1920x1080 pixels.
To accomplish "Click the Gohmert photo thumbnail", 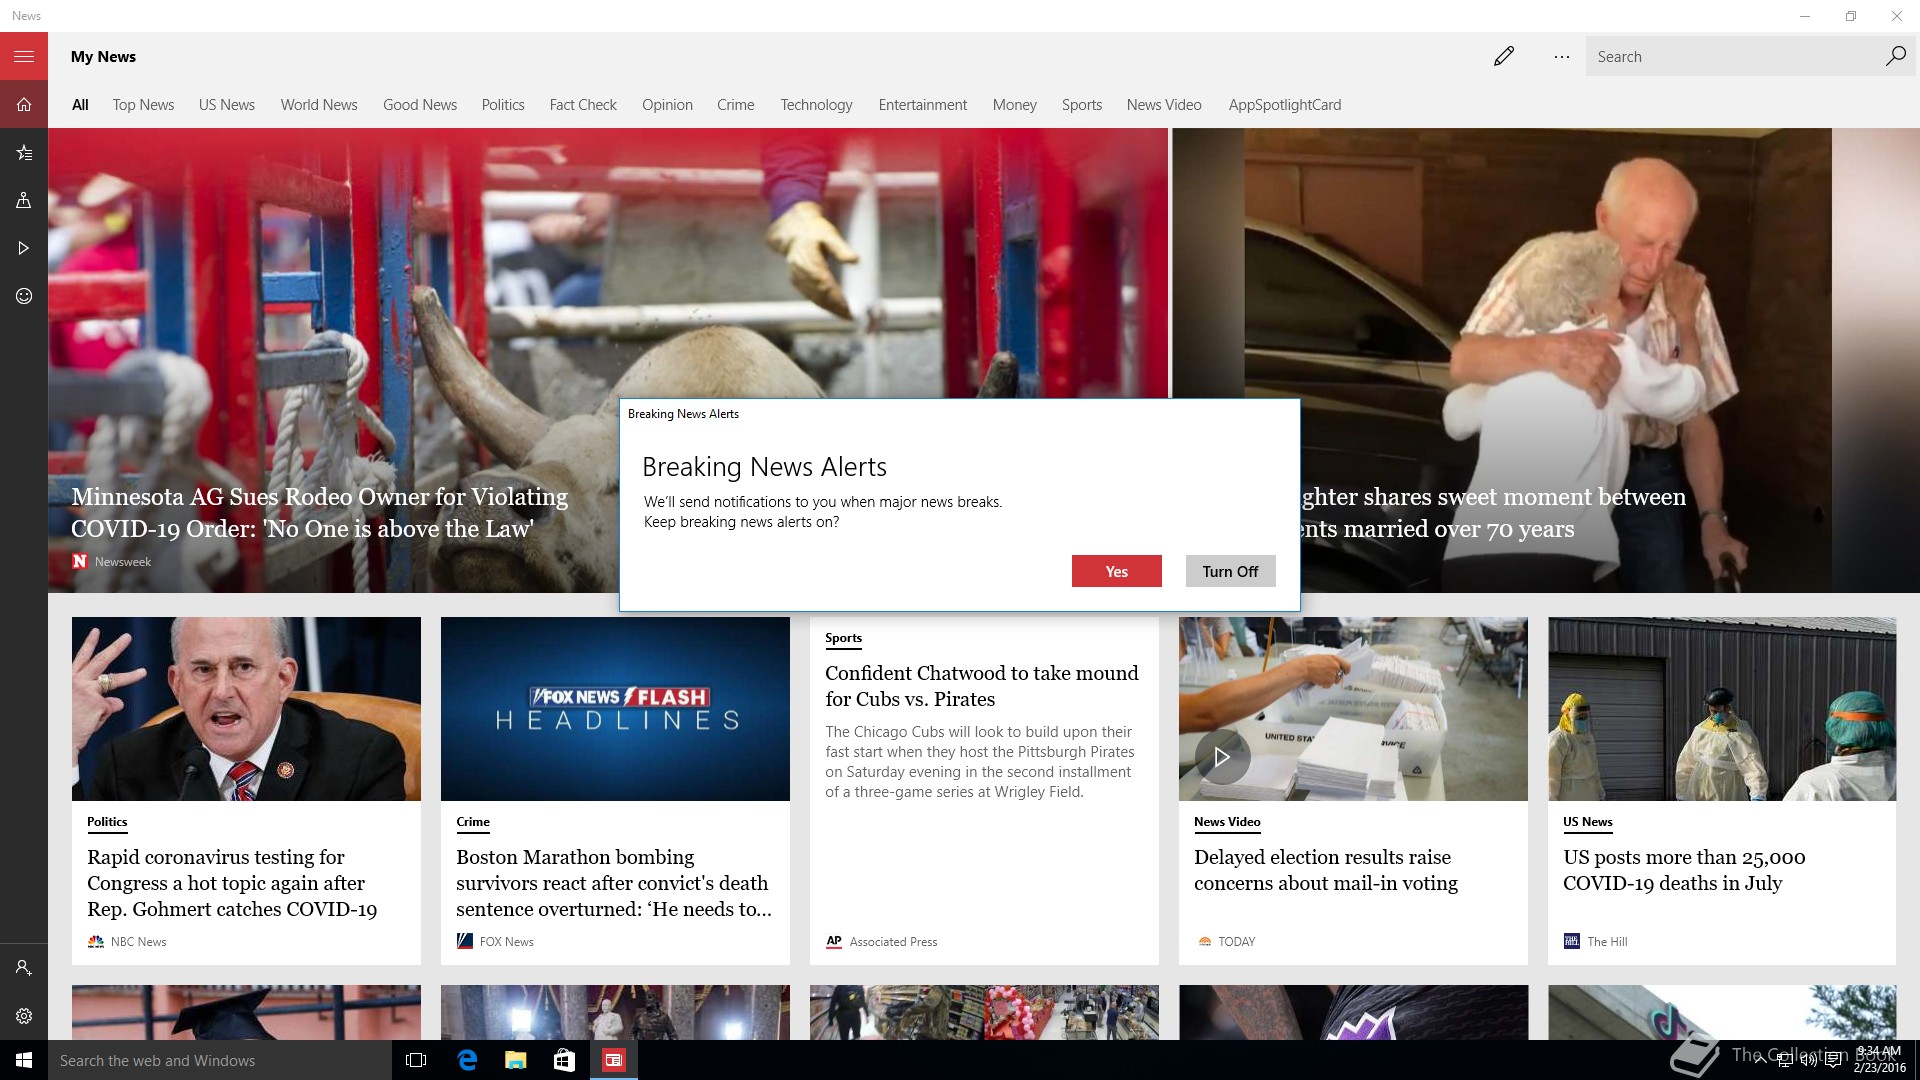I will (246, 709).
